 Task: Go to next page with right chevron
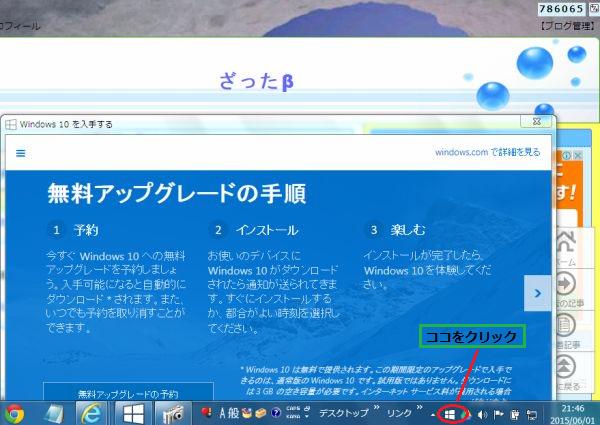[x=537, y=293]
